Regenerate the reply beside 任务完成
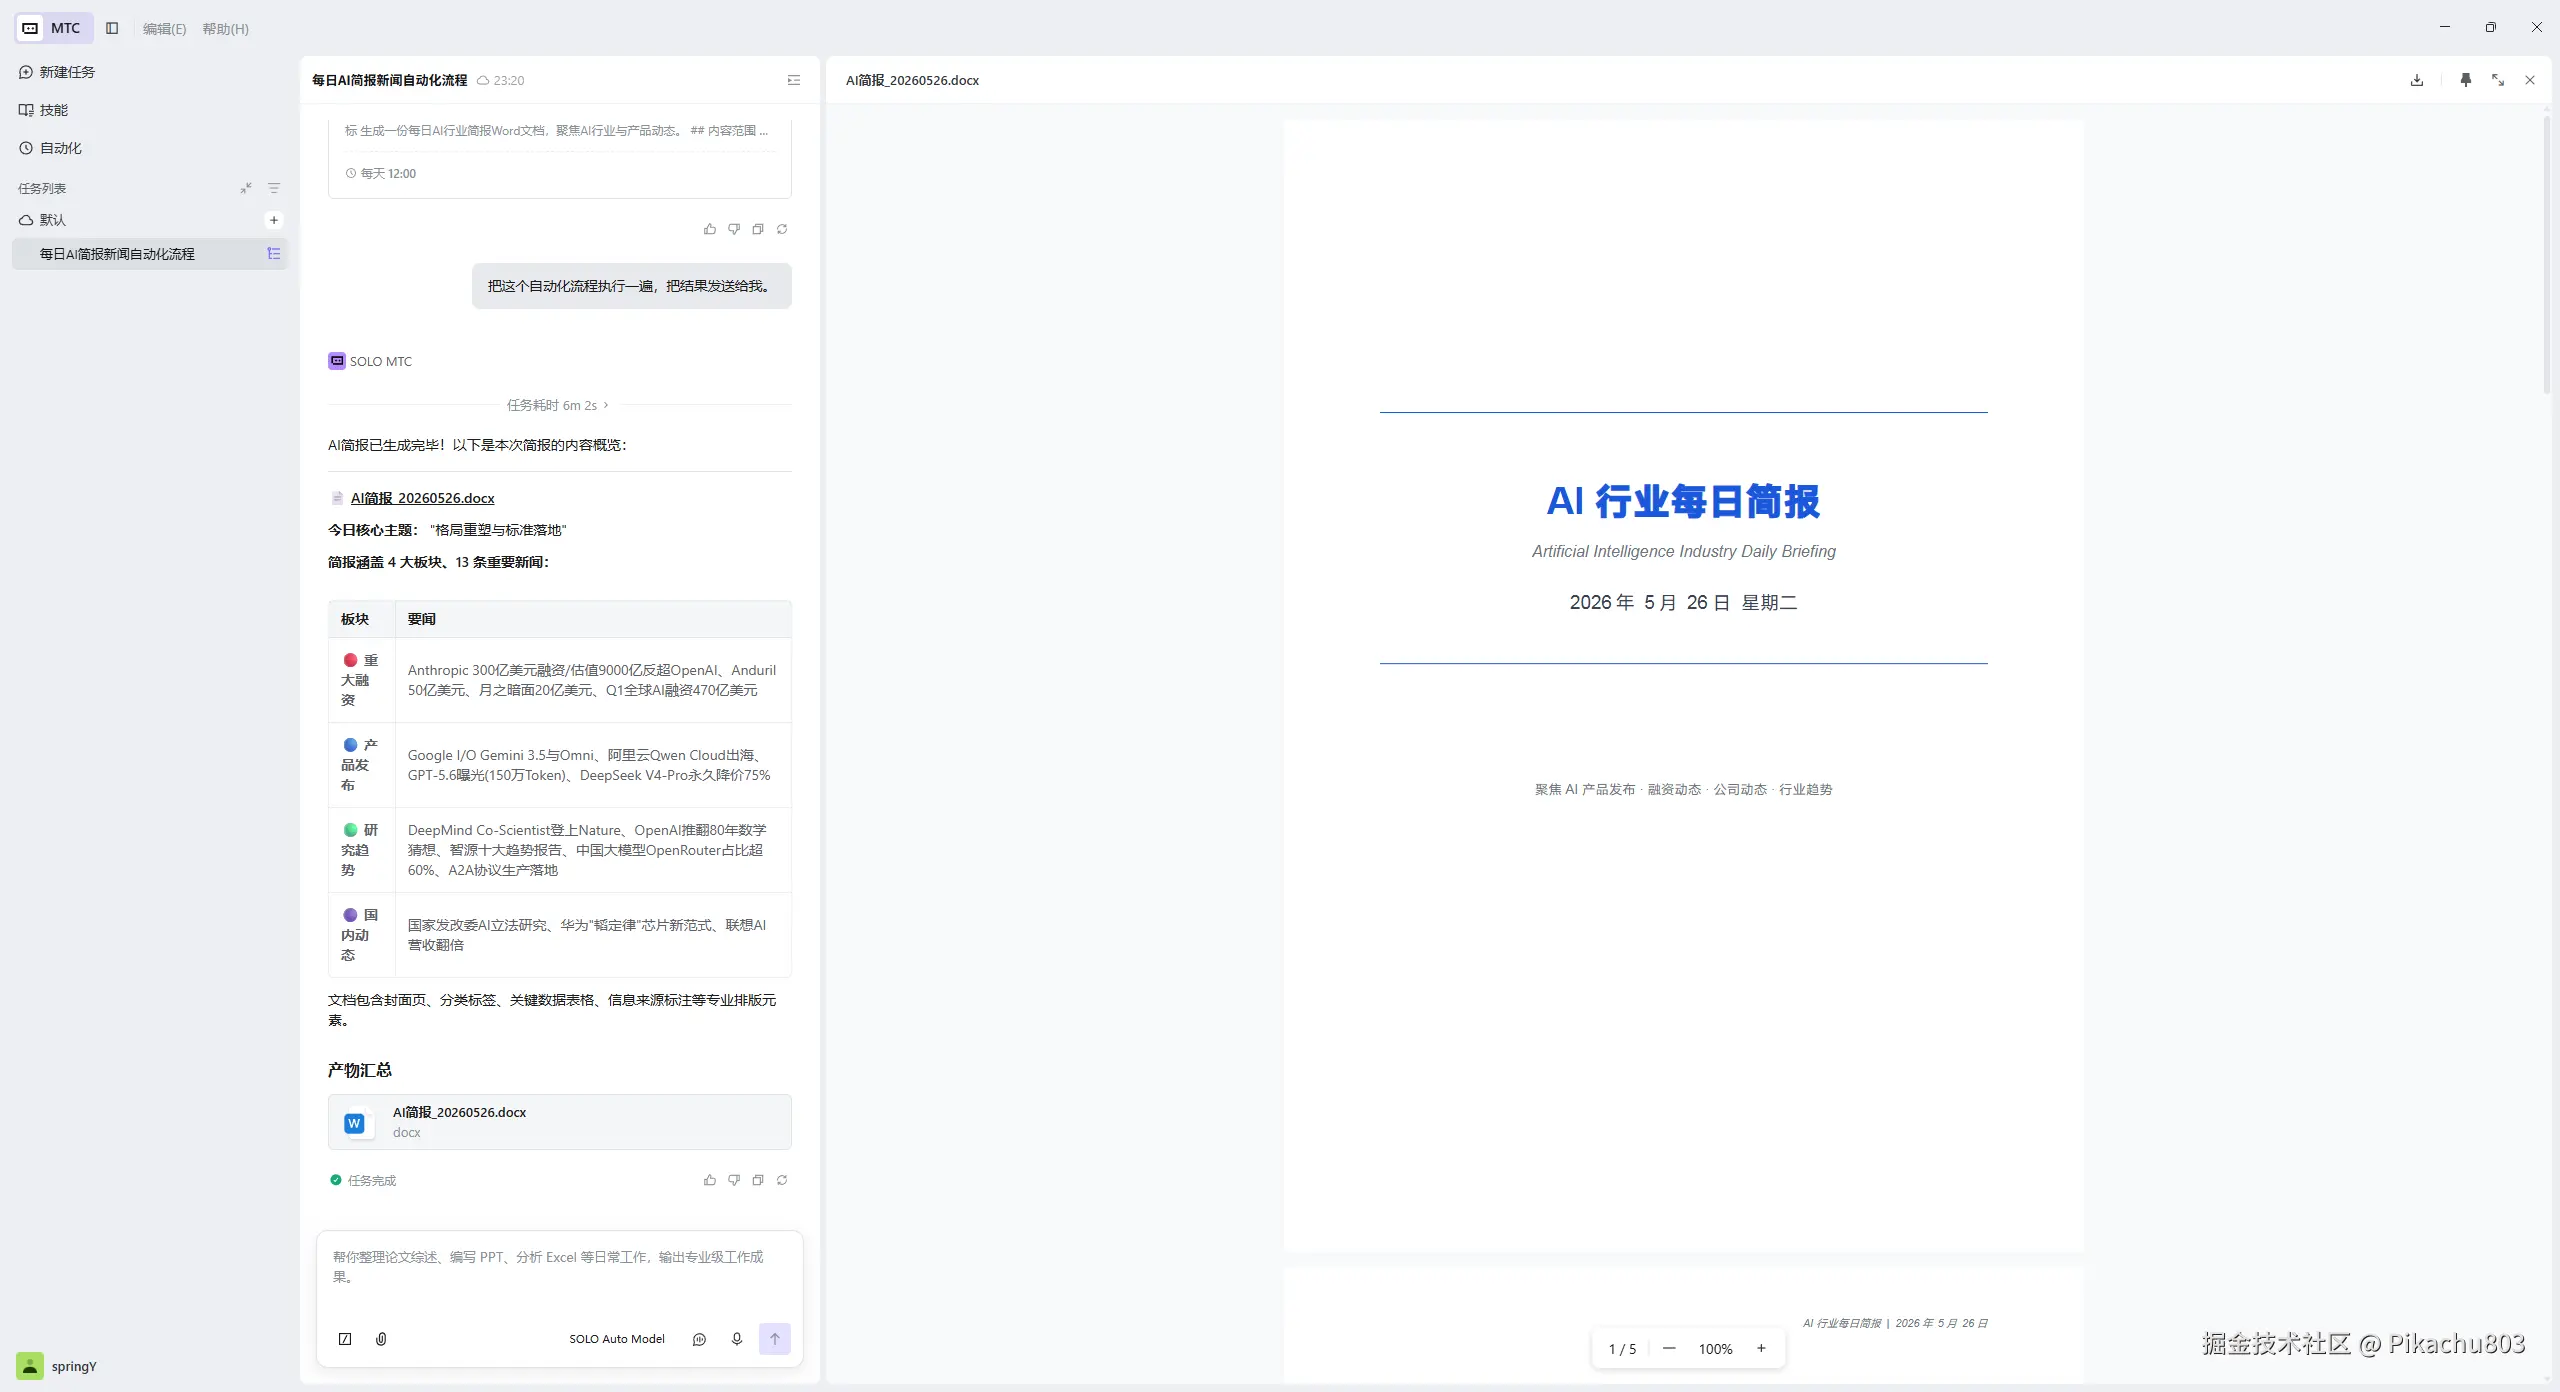Image resolution: width=2560 pixels, height=1392 pixels. [782, 1180]
